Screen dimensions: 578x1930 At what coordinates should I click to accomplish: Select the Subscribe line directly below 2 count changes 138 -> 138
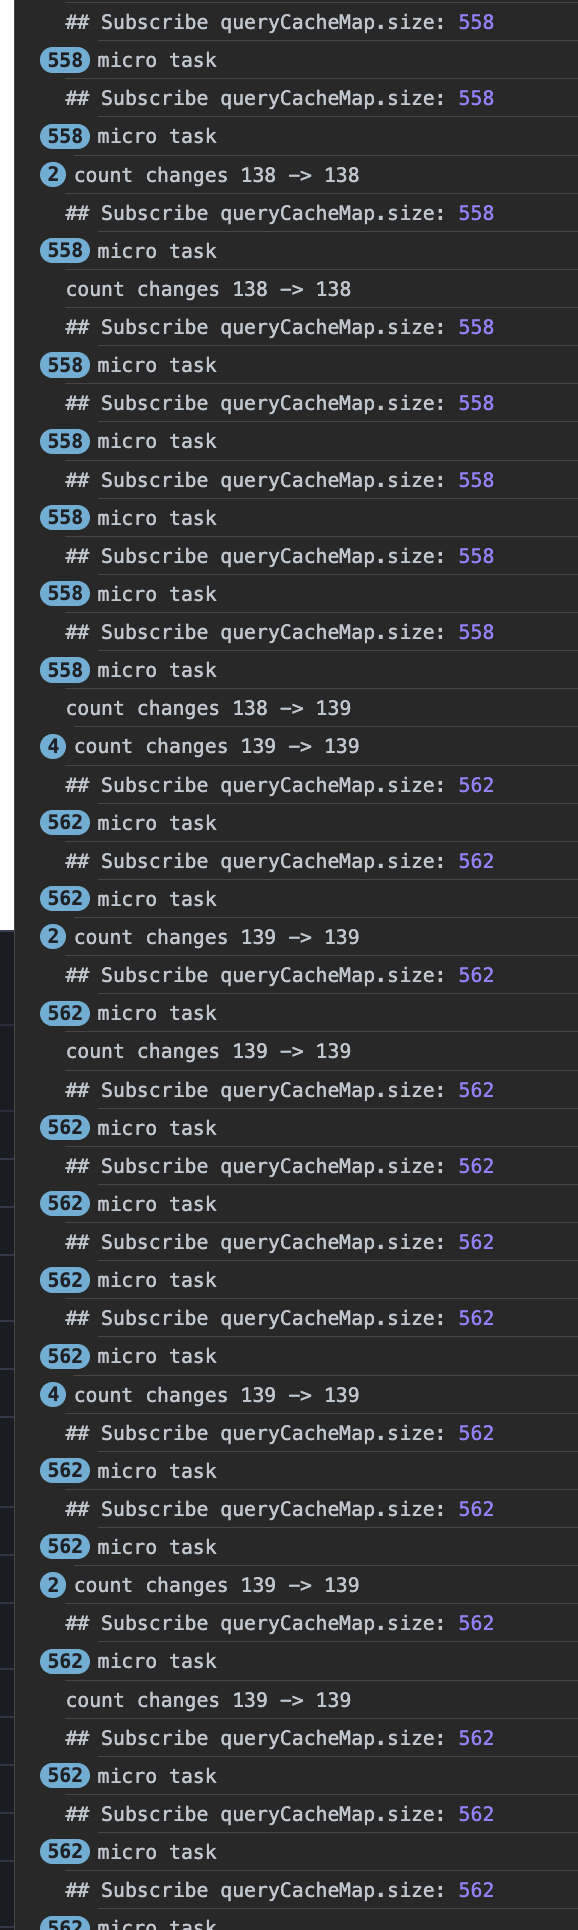(x=280, y=213)
